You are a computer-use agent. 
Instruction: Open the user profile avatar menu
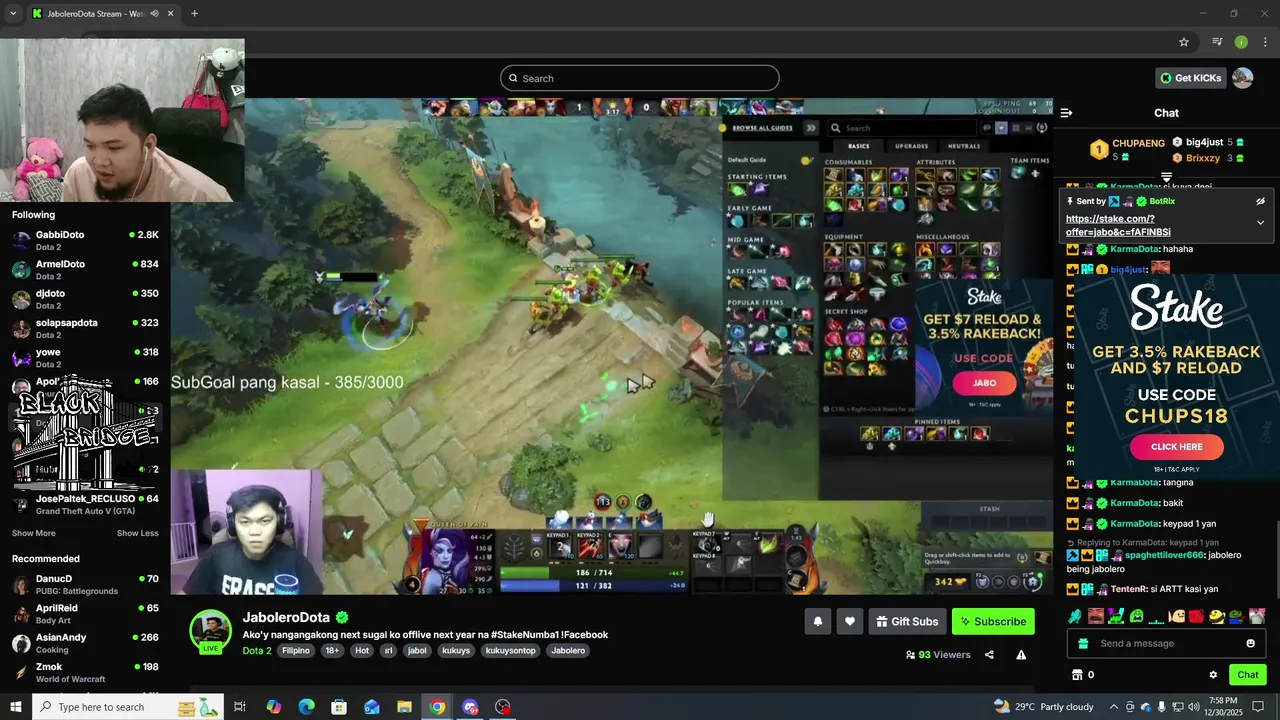pos(1243,78)
